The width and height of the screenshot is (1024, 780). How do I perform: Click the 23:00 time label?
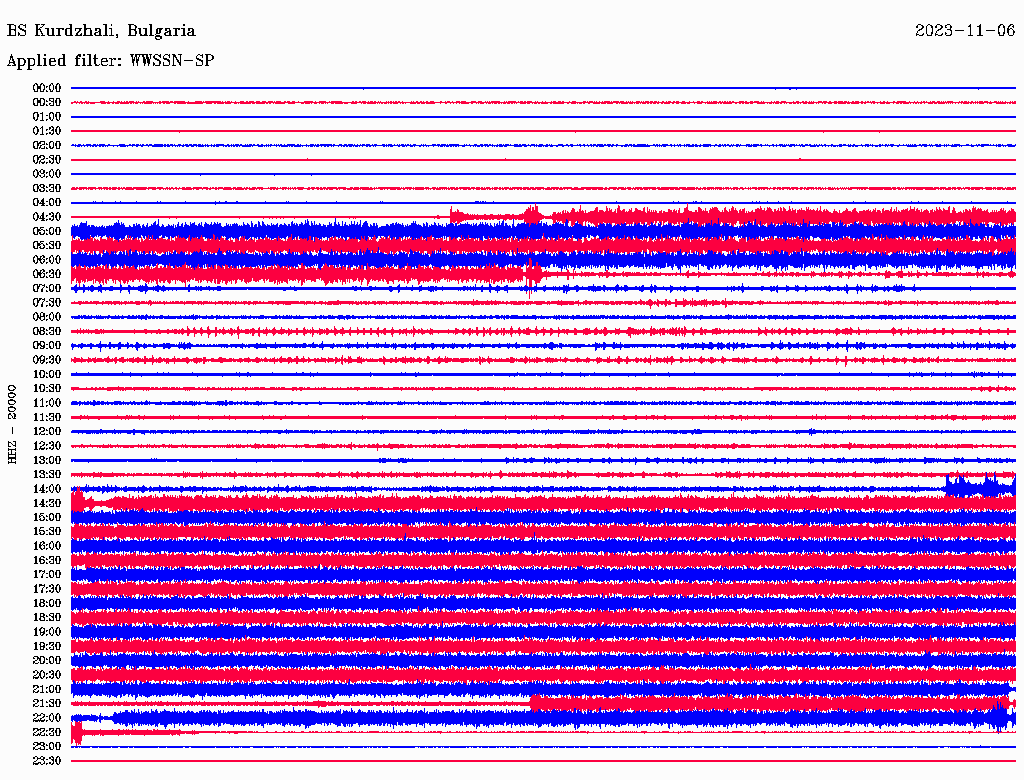[x=47, y=747]
